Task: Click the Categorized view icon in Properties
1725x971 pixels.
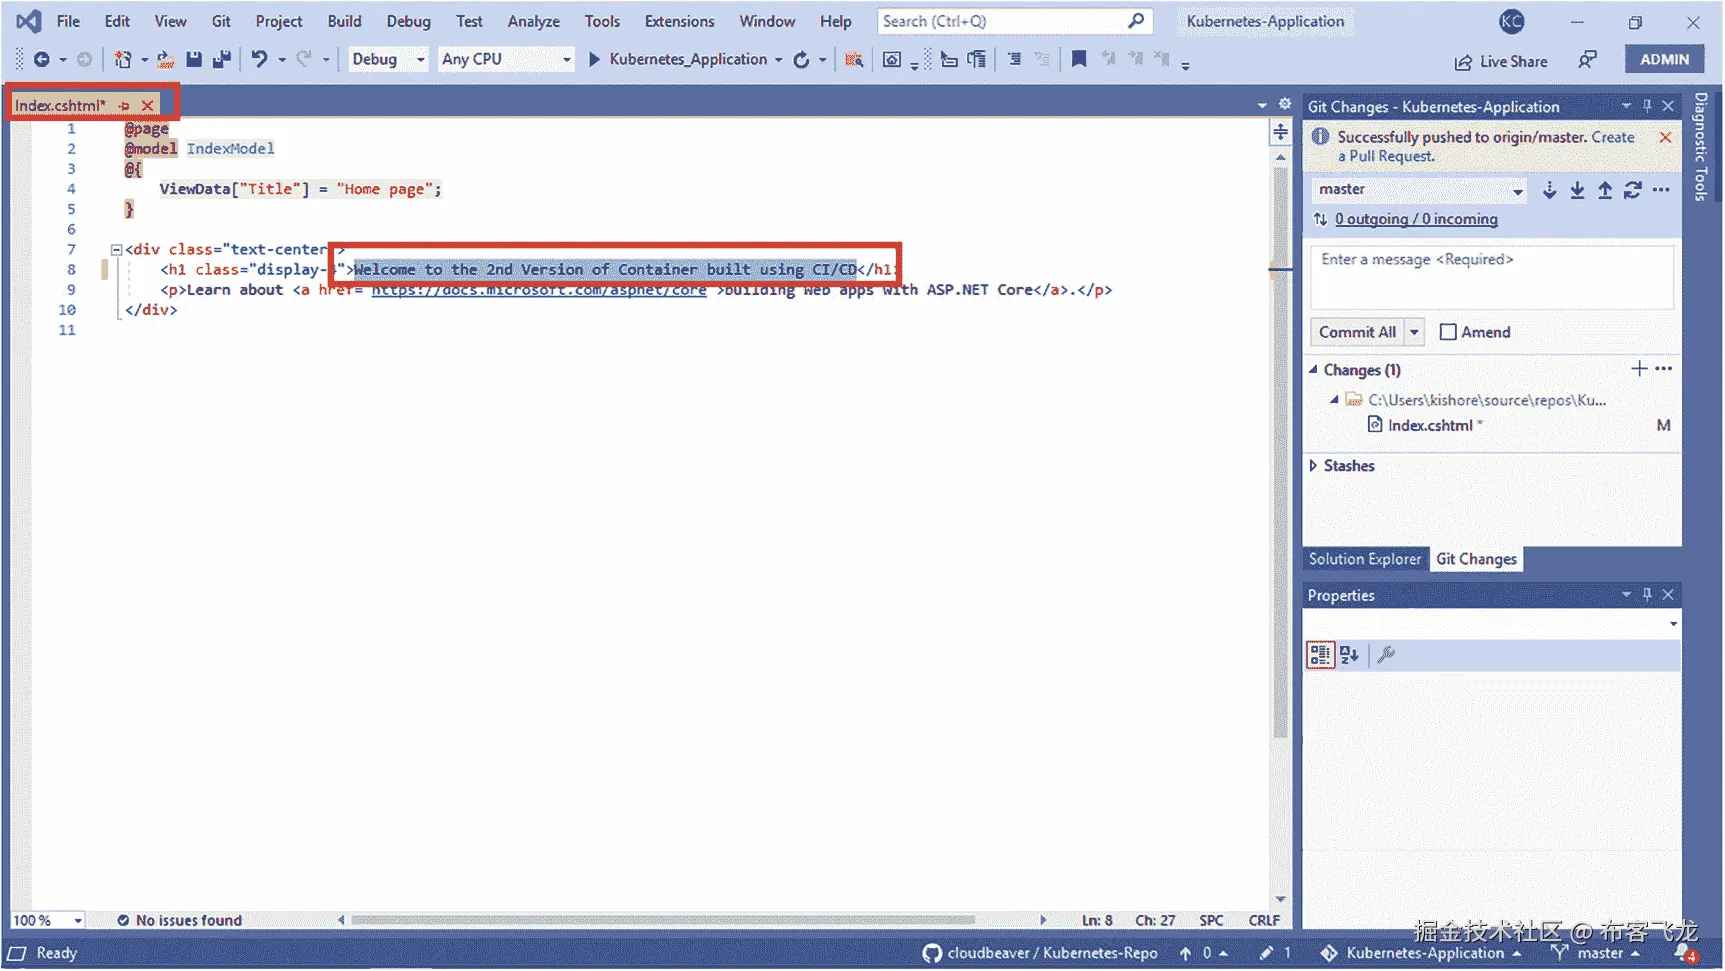Action: point(1320,655)
